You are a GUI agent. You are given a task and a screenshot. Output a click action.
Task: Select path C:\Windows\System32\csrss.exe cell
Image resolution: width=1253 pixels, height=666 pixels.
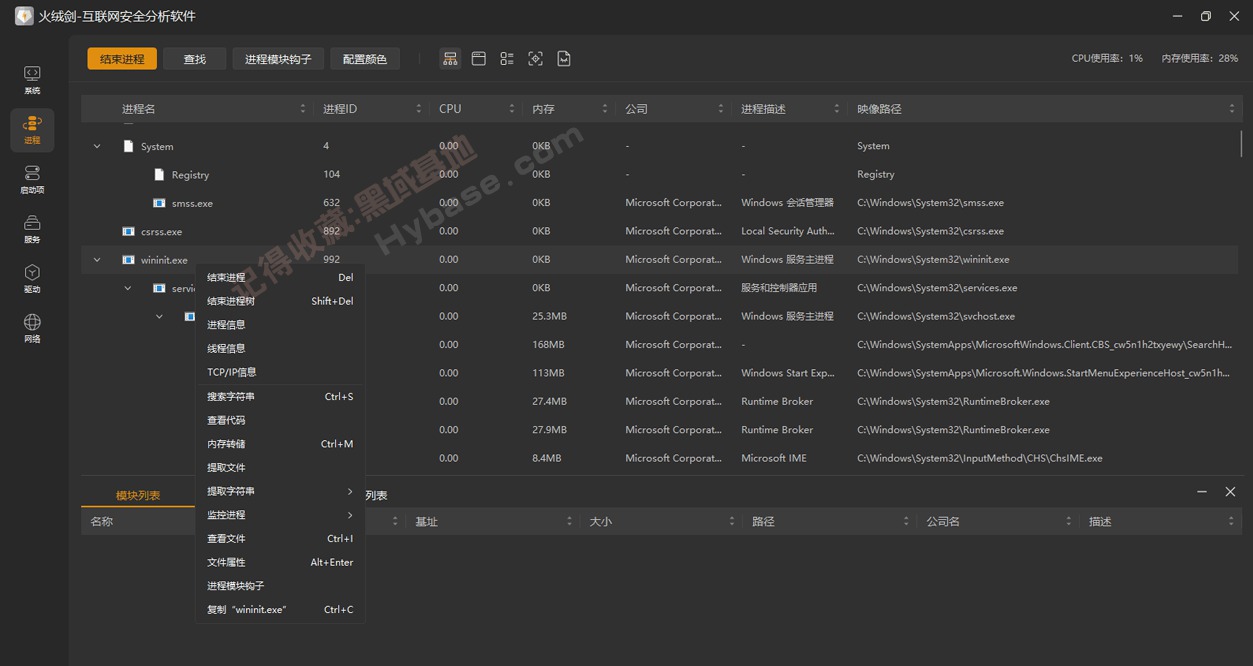pyautogui.click(x=931, y=231)
